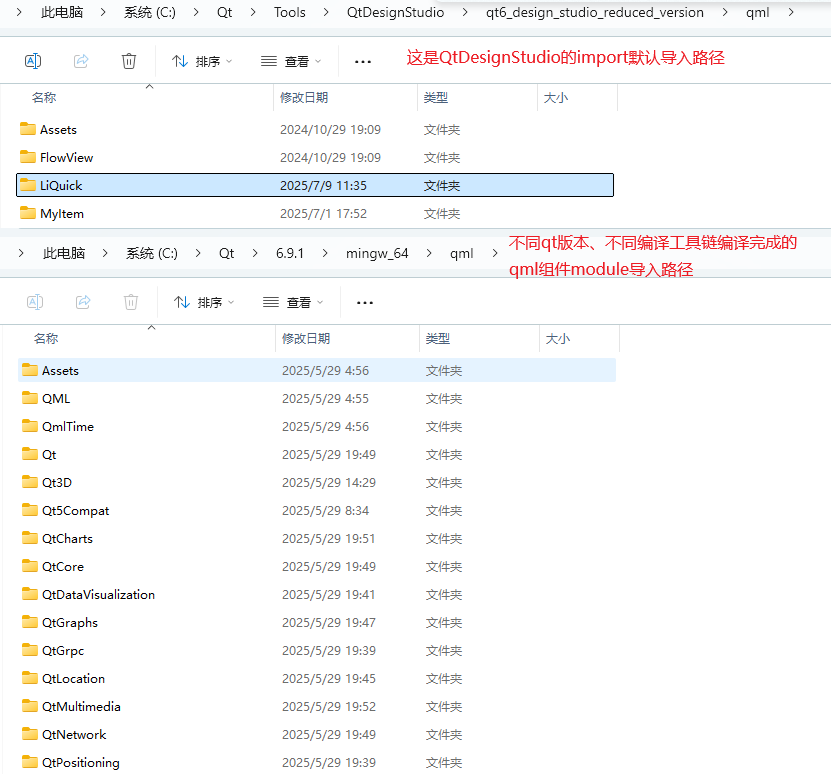Select the MyItem folder icon
The image size is (831, 774).
tap(28, 213)
